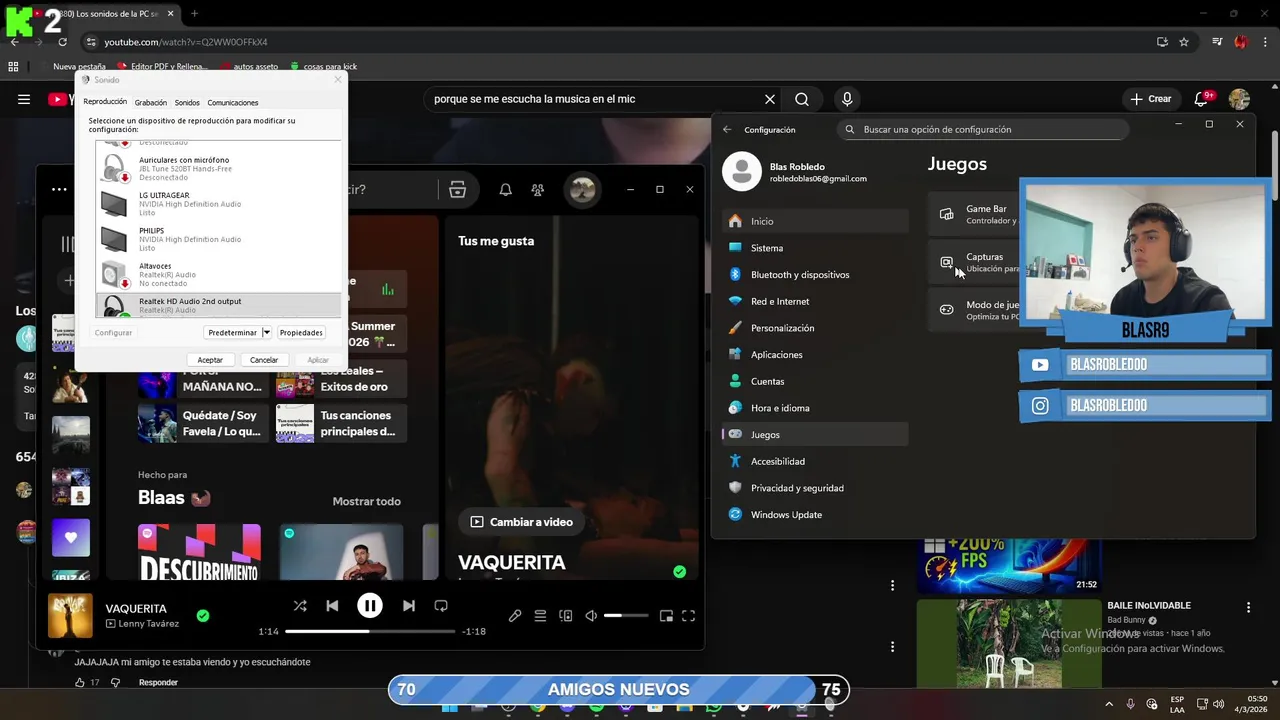Open the VAQUERITA album art thumbnail

pos(70,615)
